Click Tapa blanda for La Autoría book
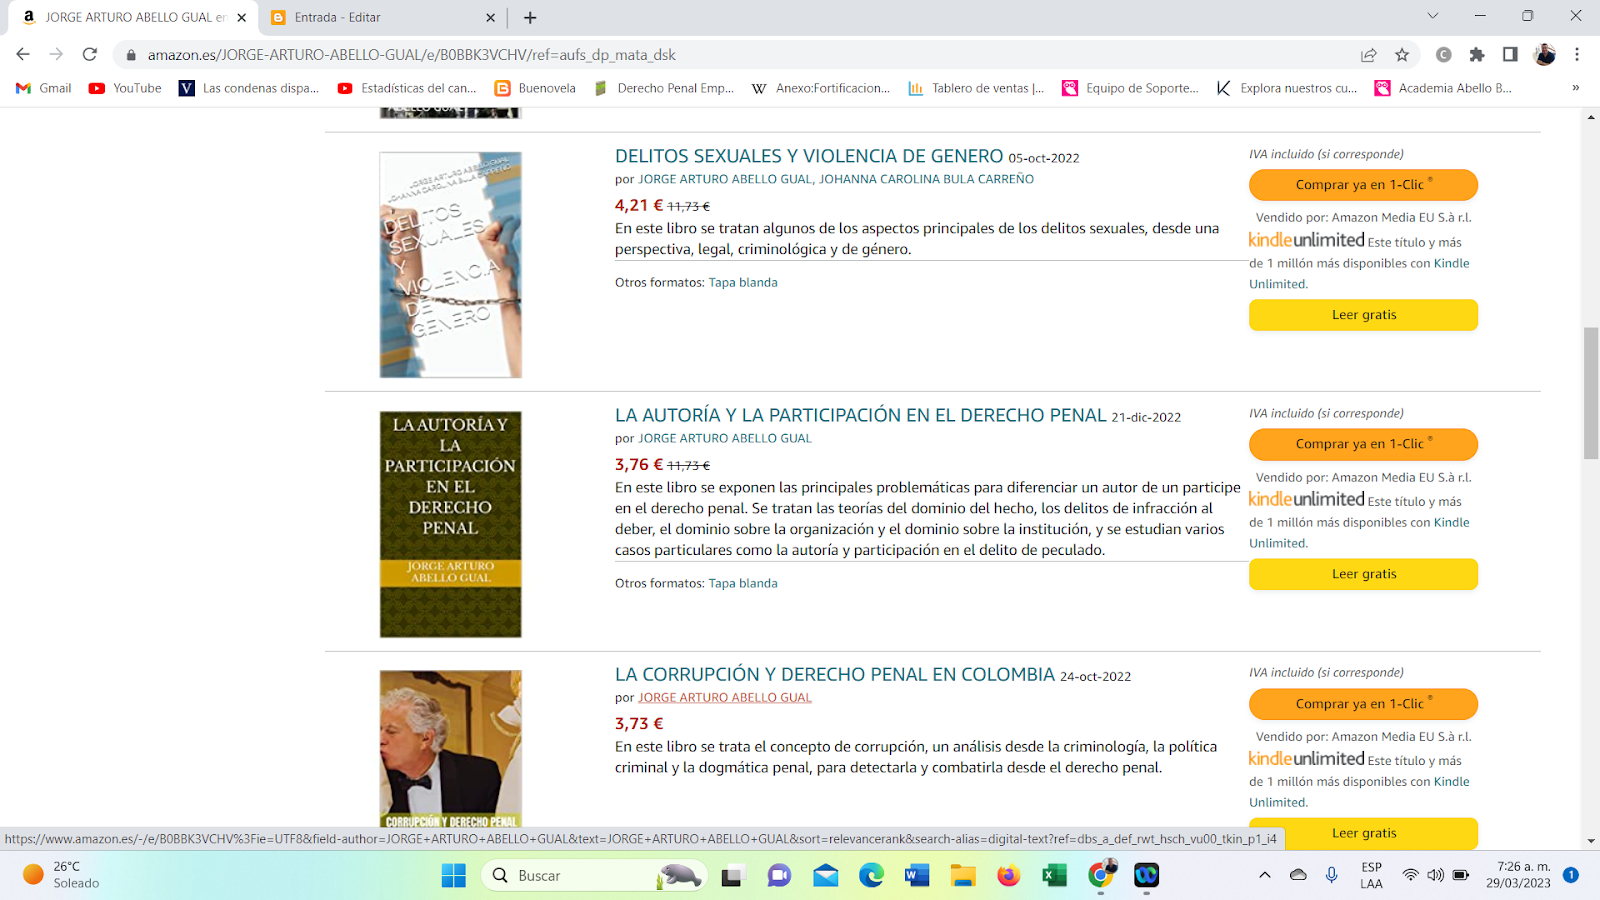This screenshot has width=1600, height=900. pyautogui.click(x=743, y=583)
